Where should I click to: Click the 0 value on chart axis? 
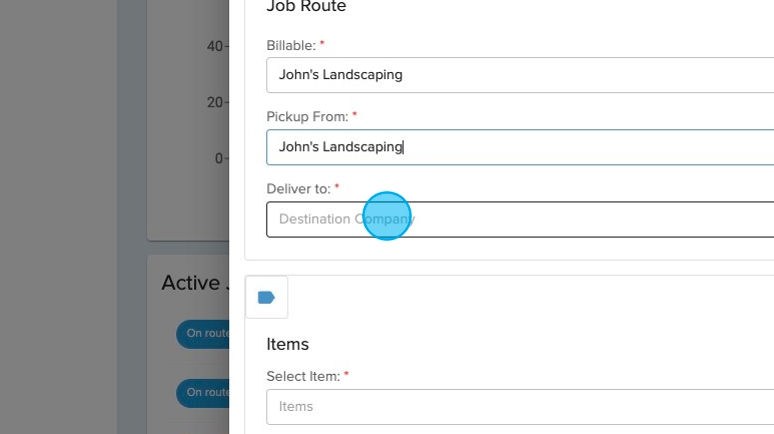(x=219, y=158)
